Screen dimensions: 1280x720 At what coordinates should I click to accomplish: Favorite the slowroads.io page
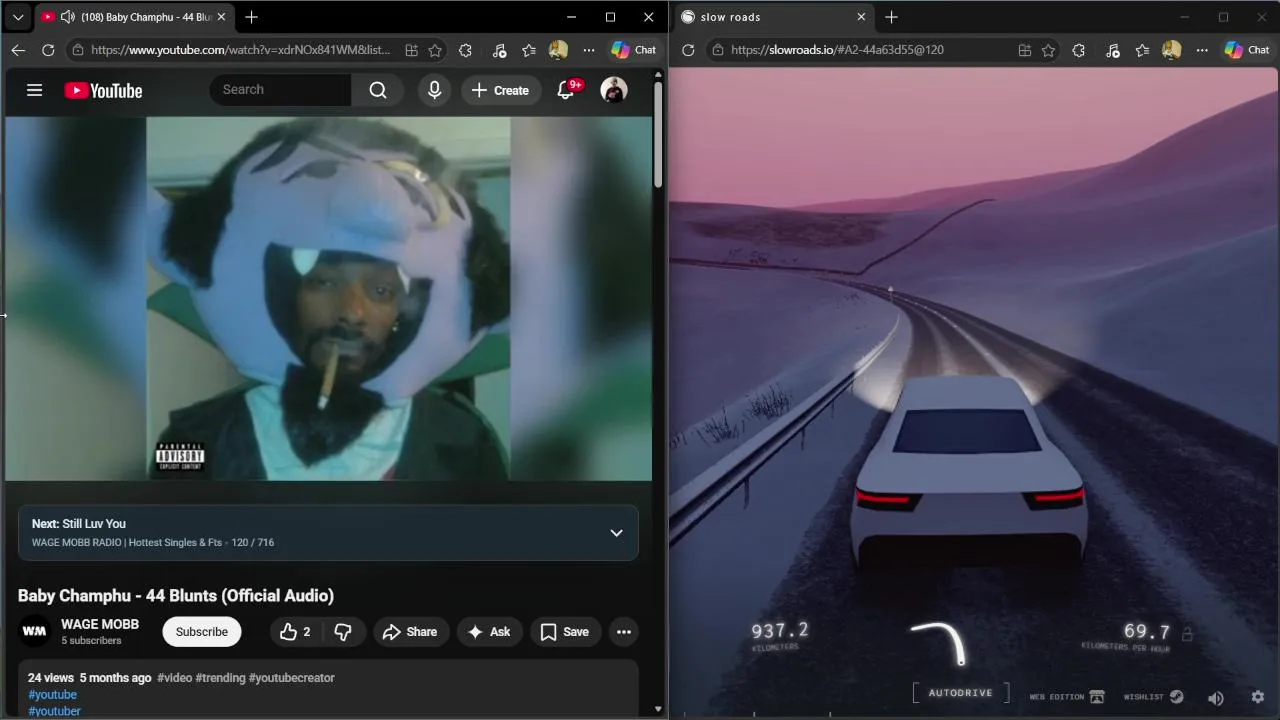point(1048,50)
